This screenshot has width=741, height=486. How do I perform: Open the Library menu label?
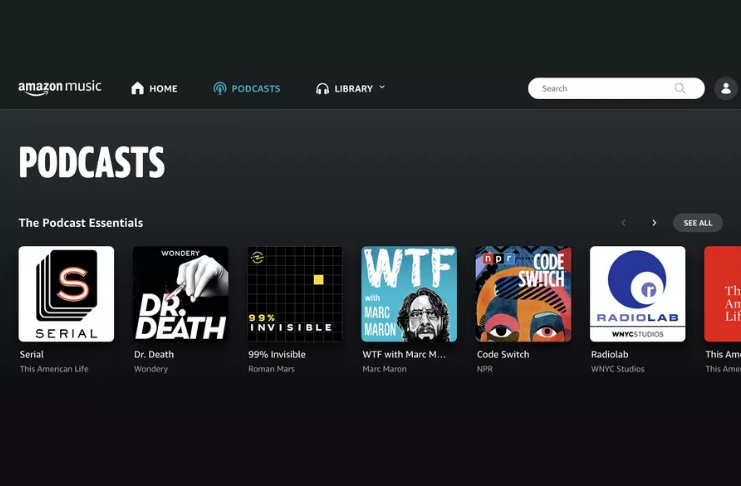(x=353, y=89)
